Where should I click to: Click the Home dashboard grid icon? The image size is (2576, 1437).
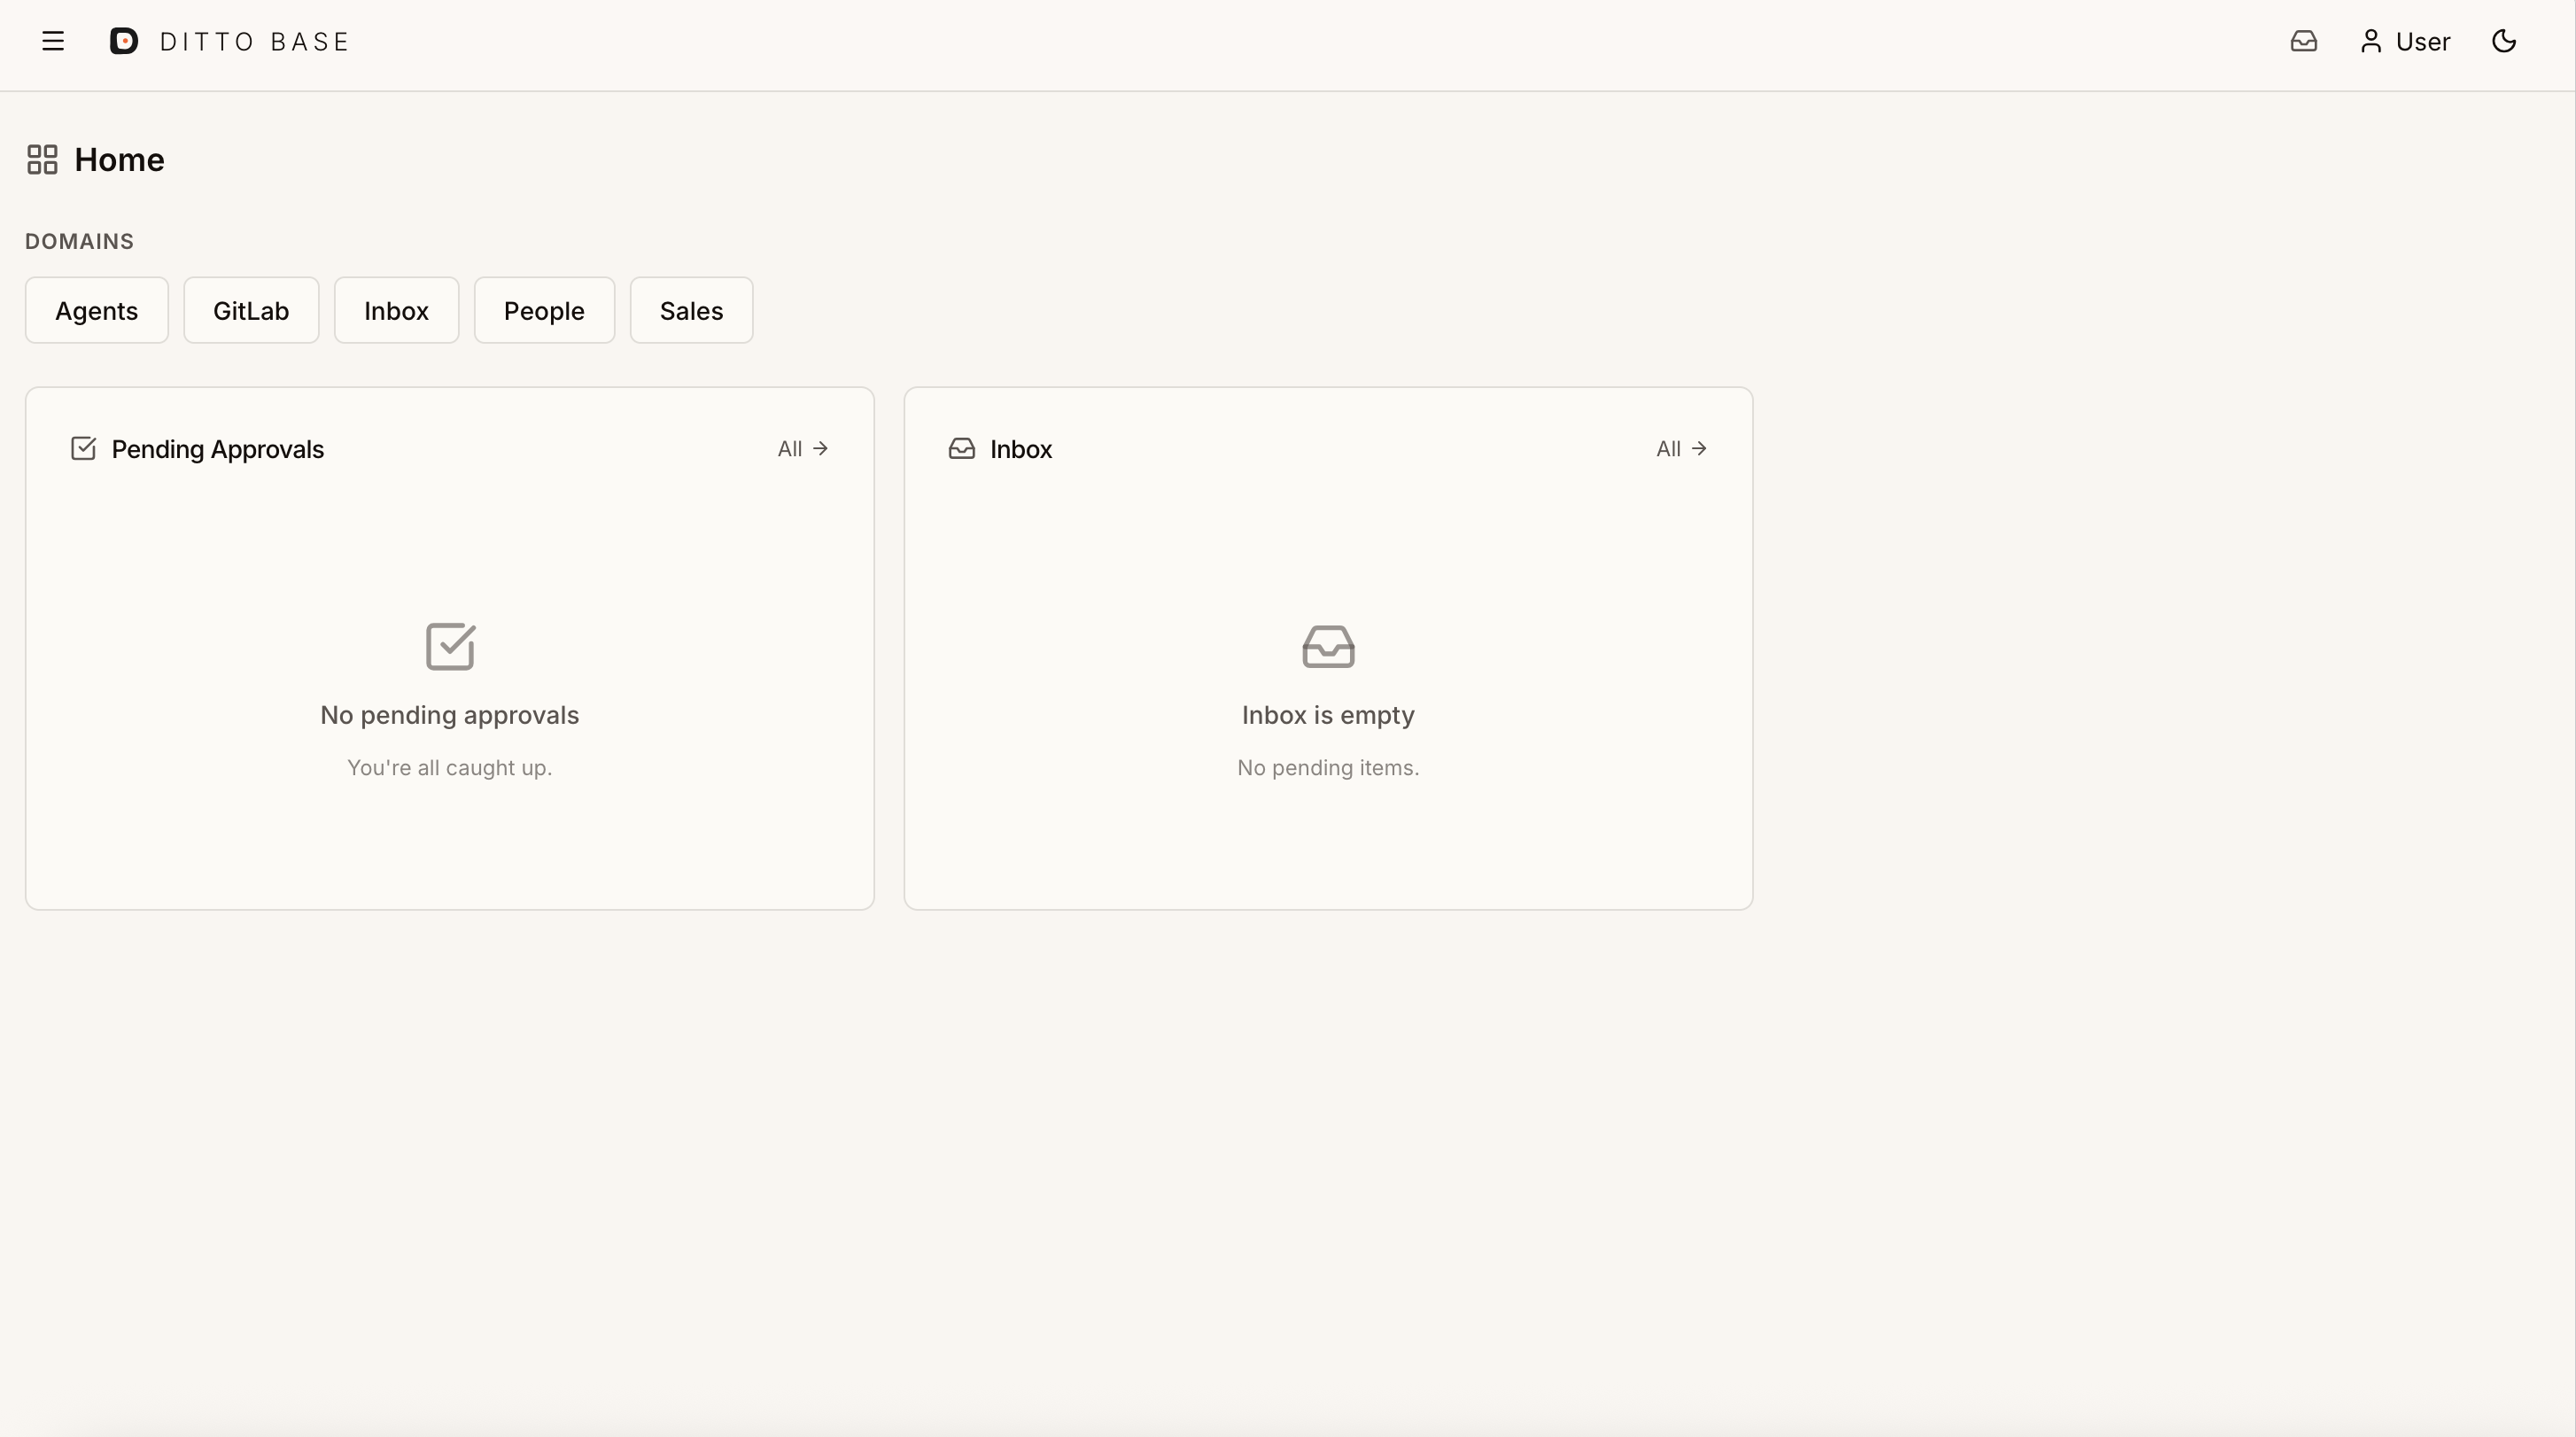42,158
